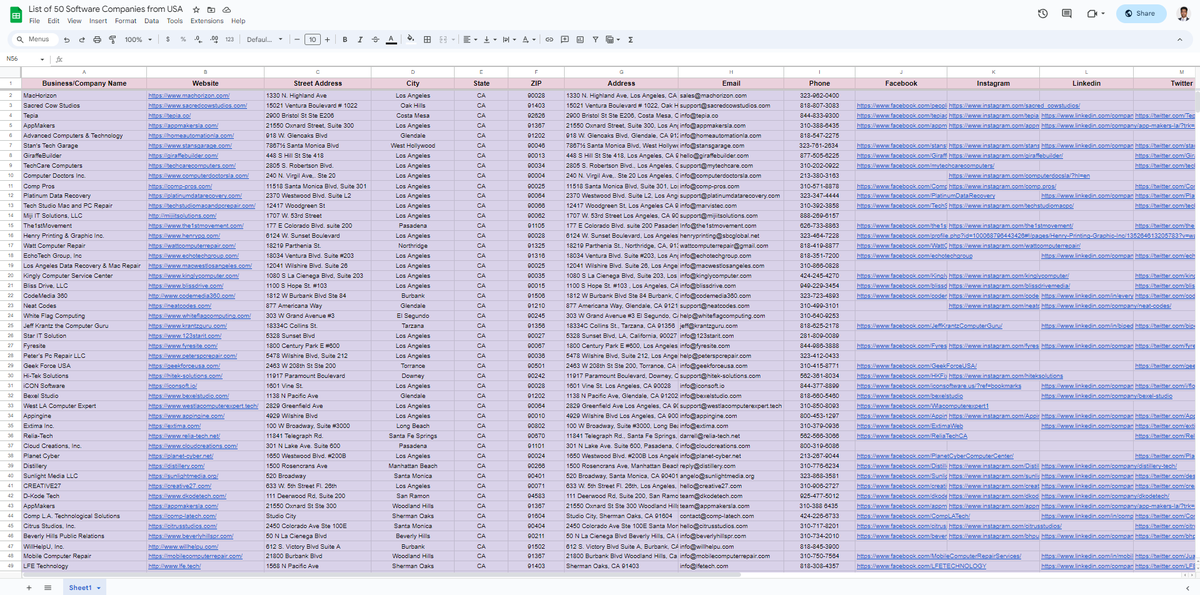Click the font size field showing 10
The height and width of the screenshot is (595, 1200).
(313, 39)
